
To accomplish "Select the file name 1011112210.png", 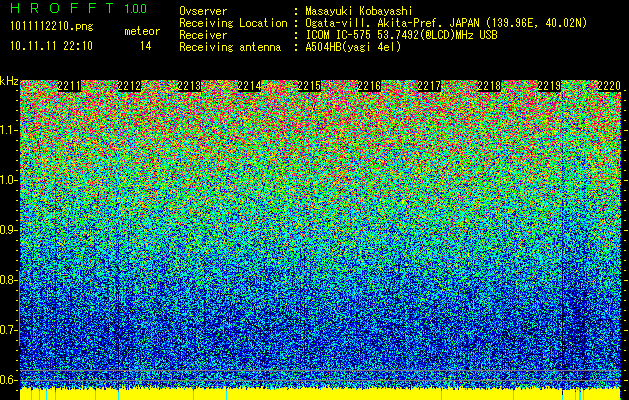I will pos(52,27).
